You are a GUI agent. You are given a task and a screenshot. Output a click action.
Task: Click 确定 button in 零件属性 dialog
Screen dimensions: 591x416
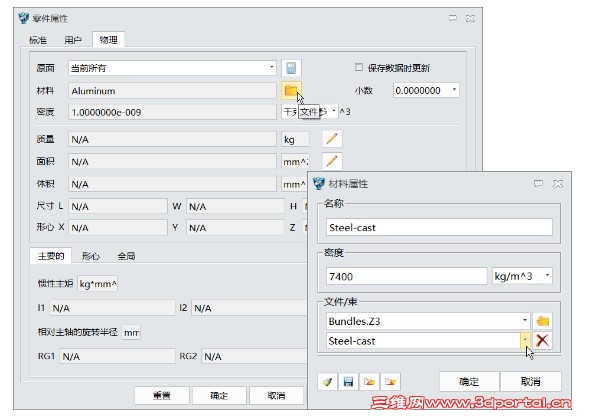[x=219, y=395]
